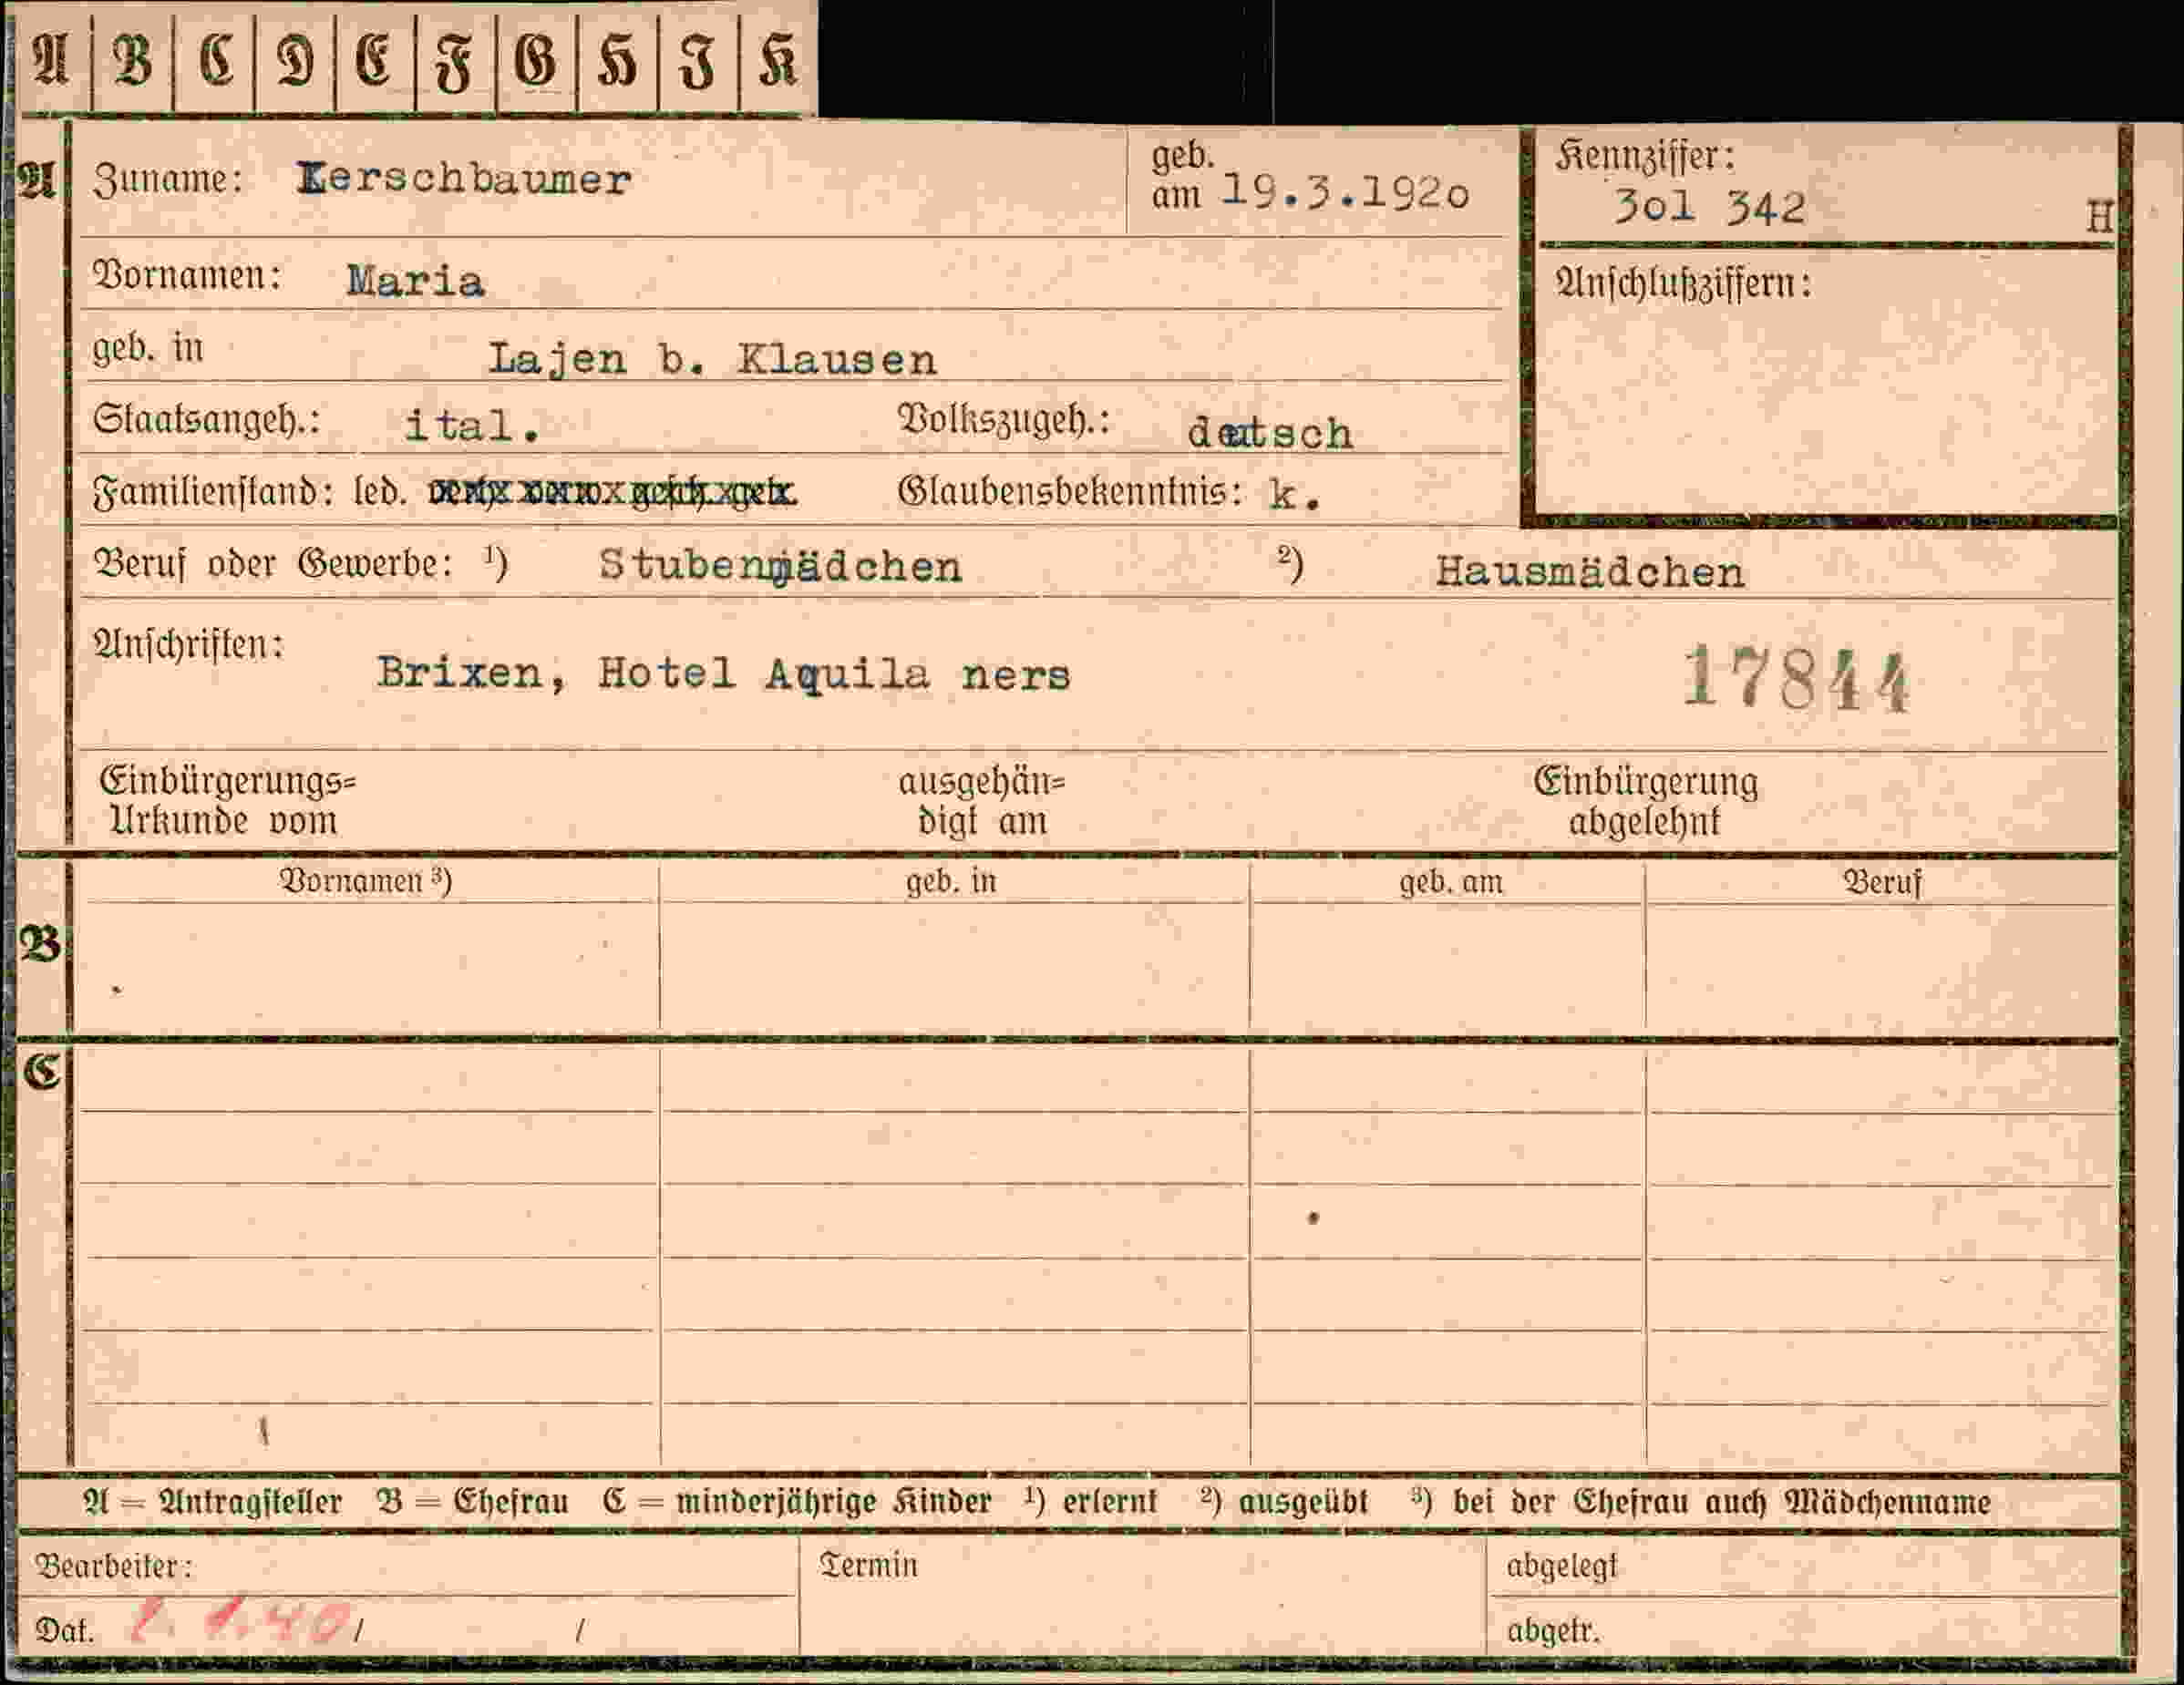Image resolution: width=2184 pixels, height=1685 pixels.
Task: Click the 'Einbürgerungs-Urkunde vom' label
Action: pyautogui.click(x=228, y=800)
